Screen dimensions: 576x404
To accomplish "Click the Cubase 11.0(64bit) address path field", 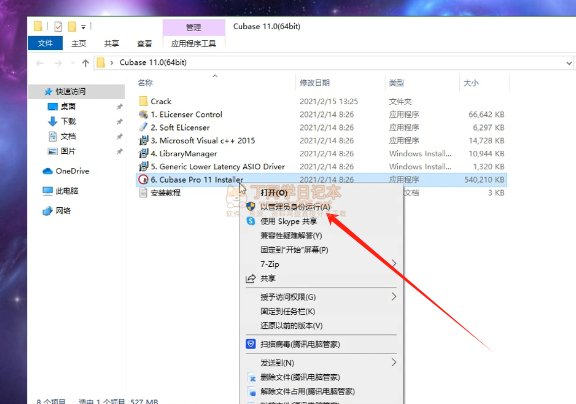I will coord(153,62).
